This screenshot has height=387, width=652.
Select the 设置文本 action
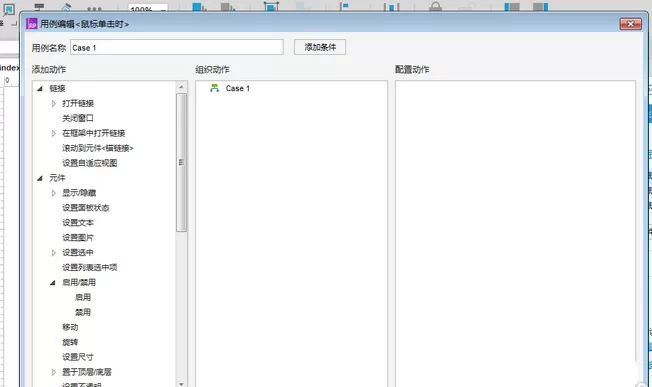pos(78,223)
